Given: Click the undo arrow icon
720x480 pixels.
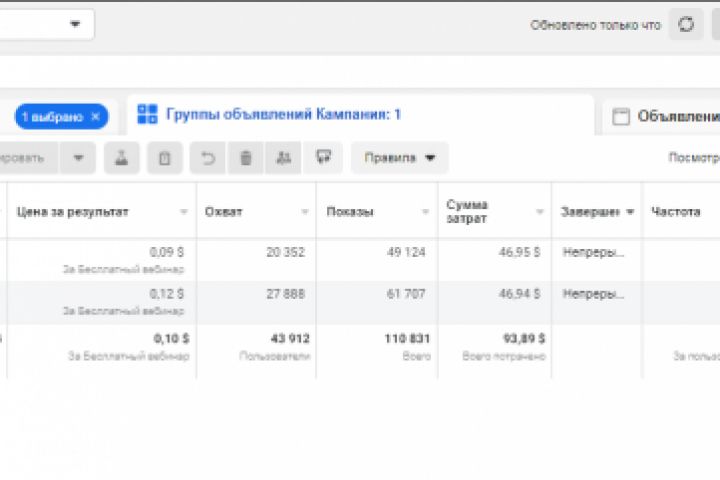Looking at the screenshot, I should pos(208,158).
